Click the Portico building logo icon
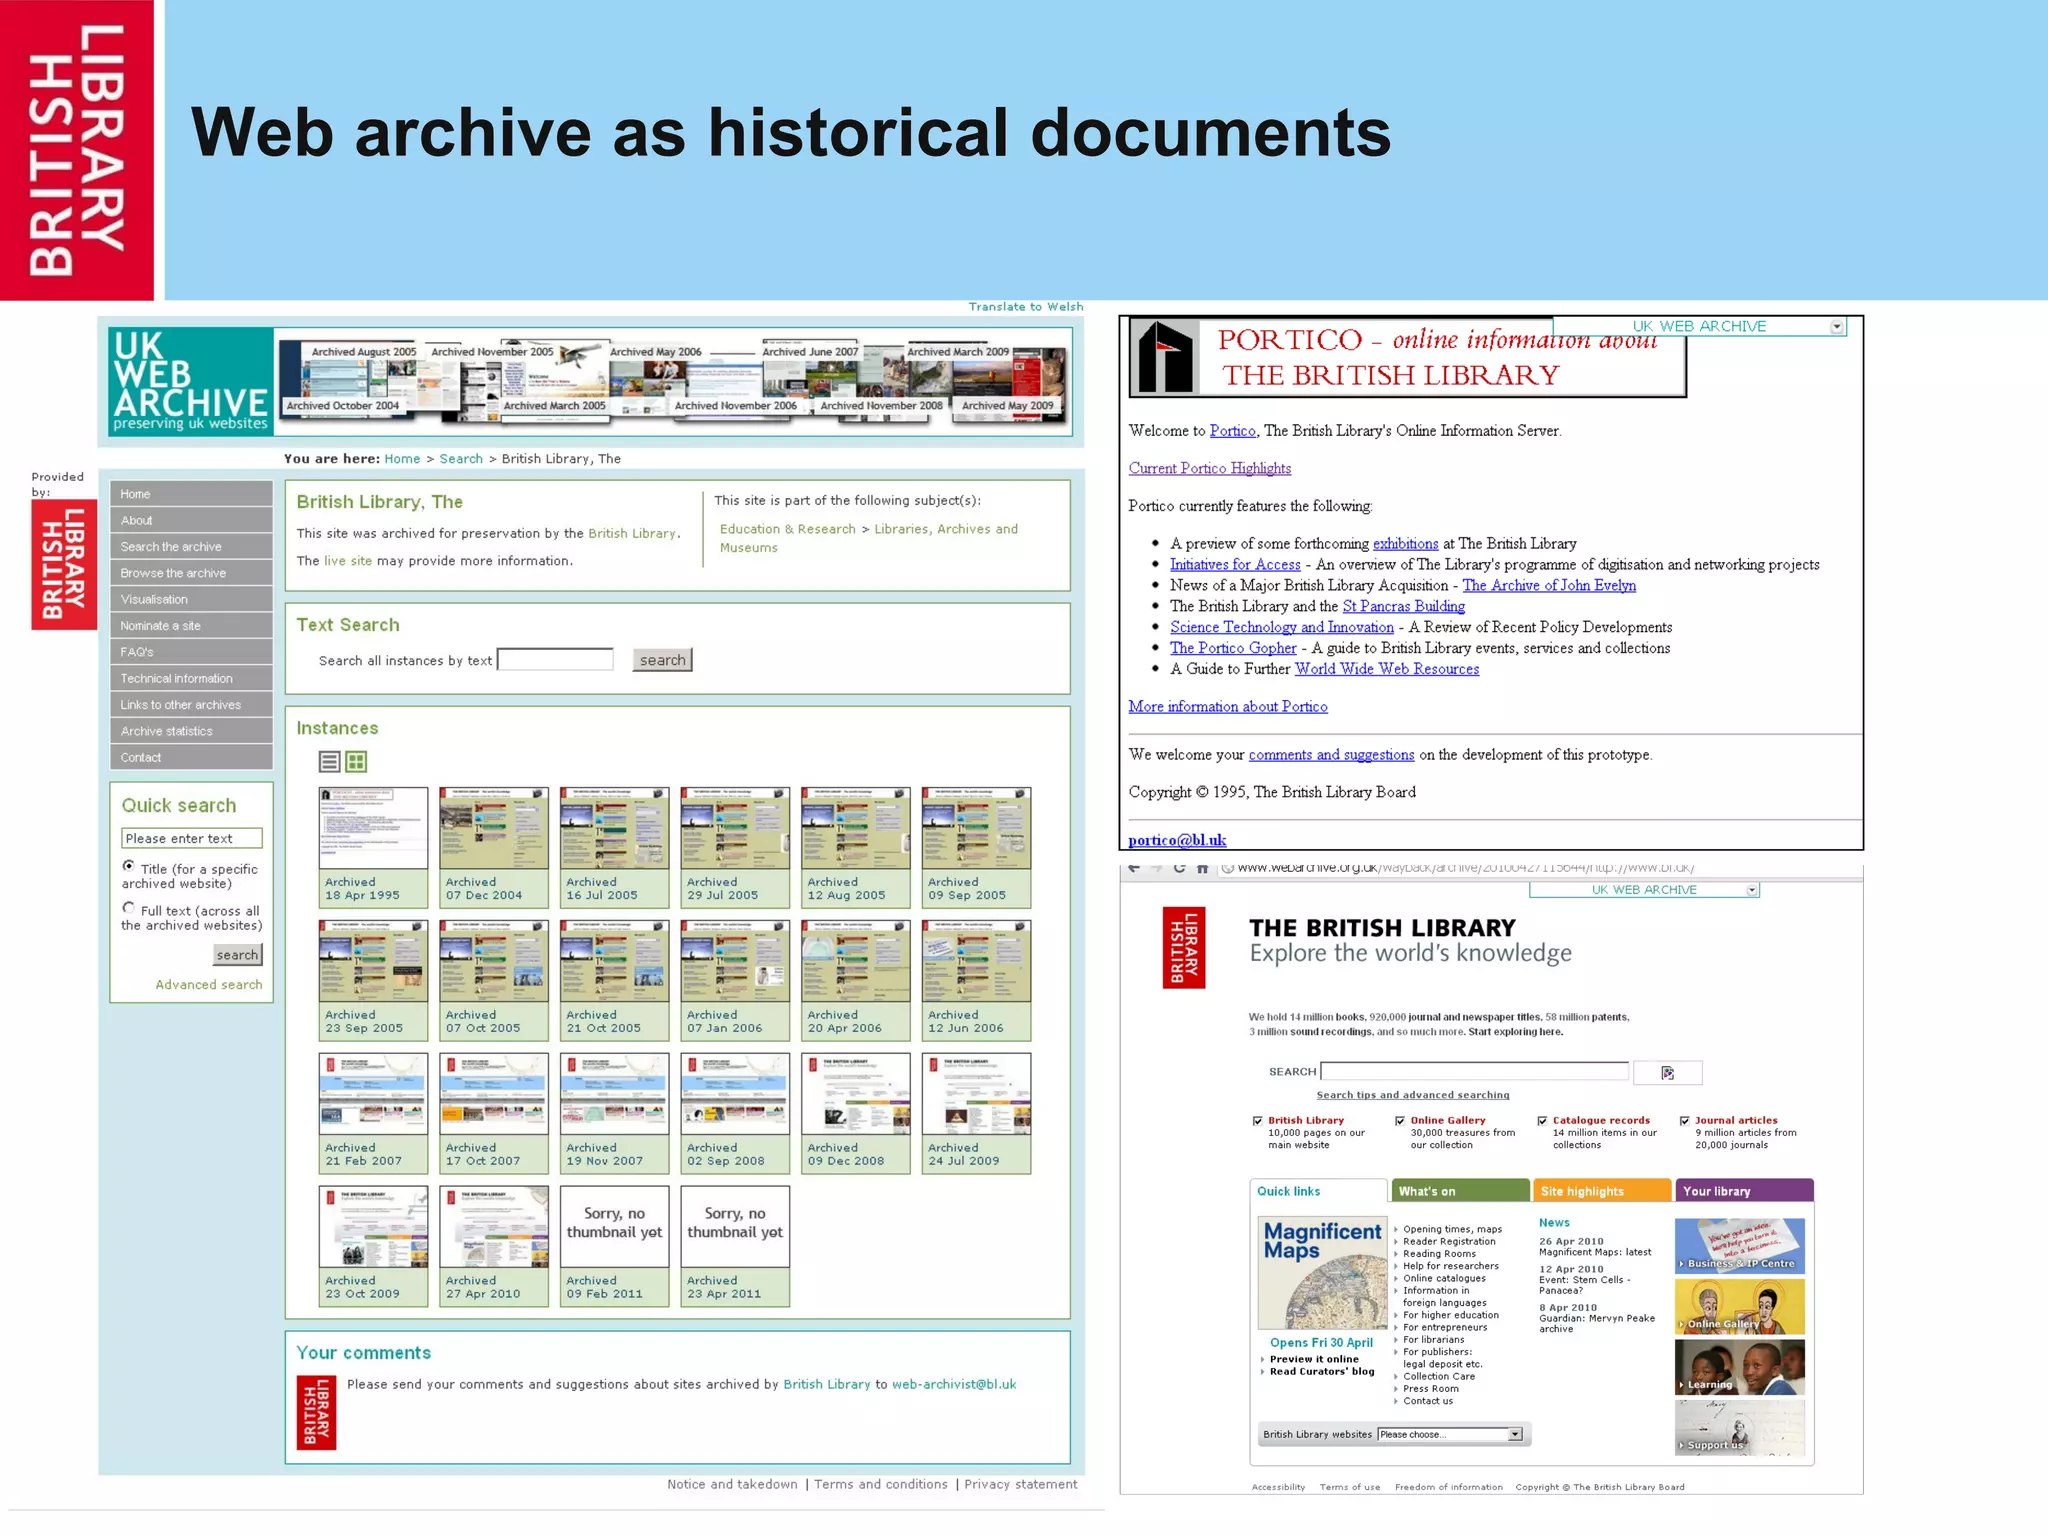The height and width of the screenshot is (1536, 2048). [1167, 356]
